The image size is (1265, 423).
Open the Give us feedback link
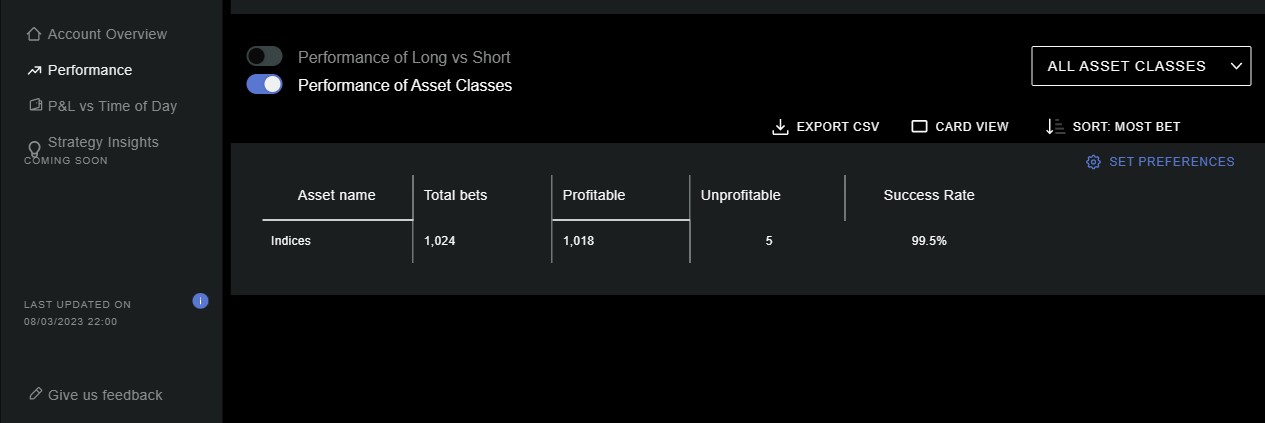105,395
